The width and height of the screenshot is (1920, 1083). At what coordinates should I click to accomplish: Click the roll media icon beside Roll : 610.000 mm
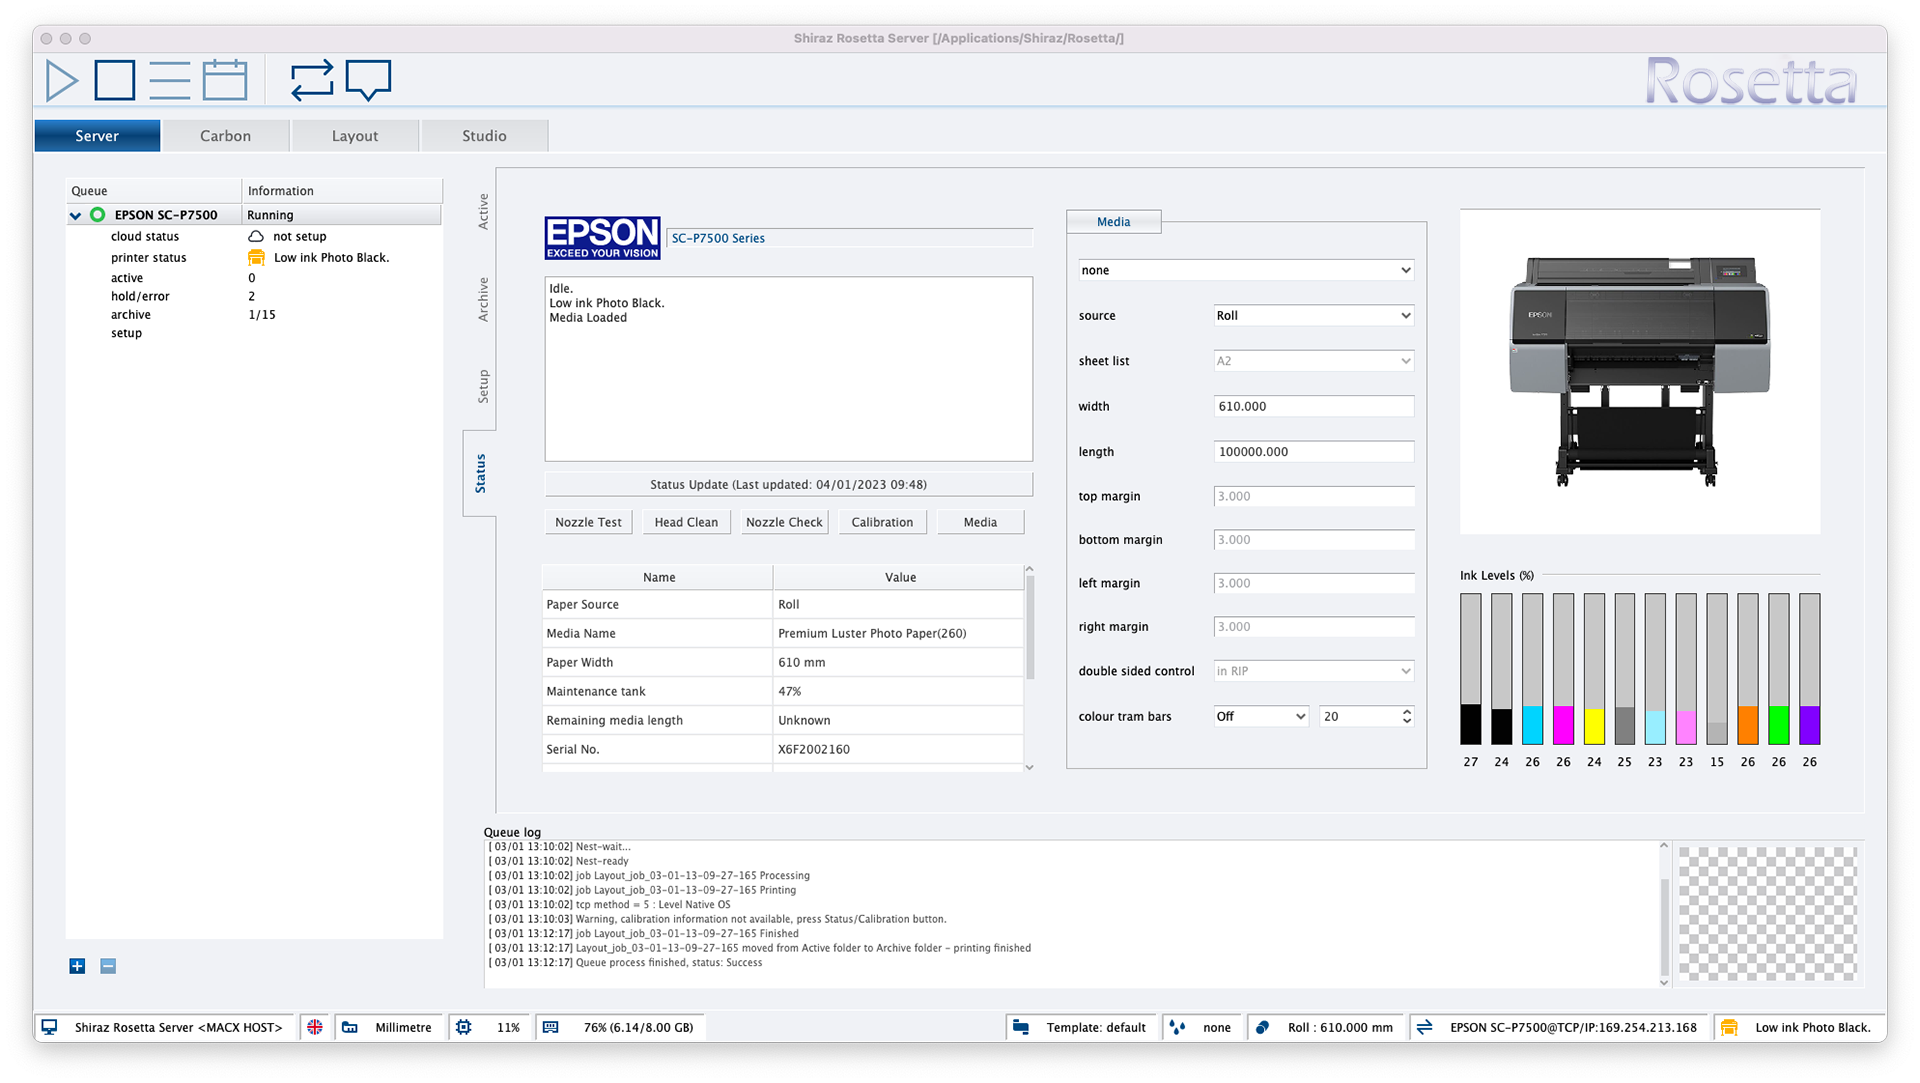[x=1263, y=1027]
